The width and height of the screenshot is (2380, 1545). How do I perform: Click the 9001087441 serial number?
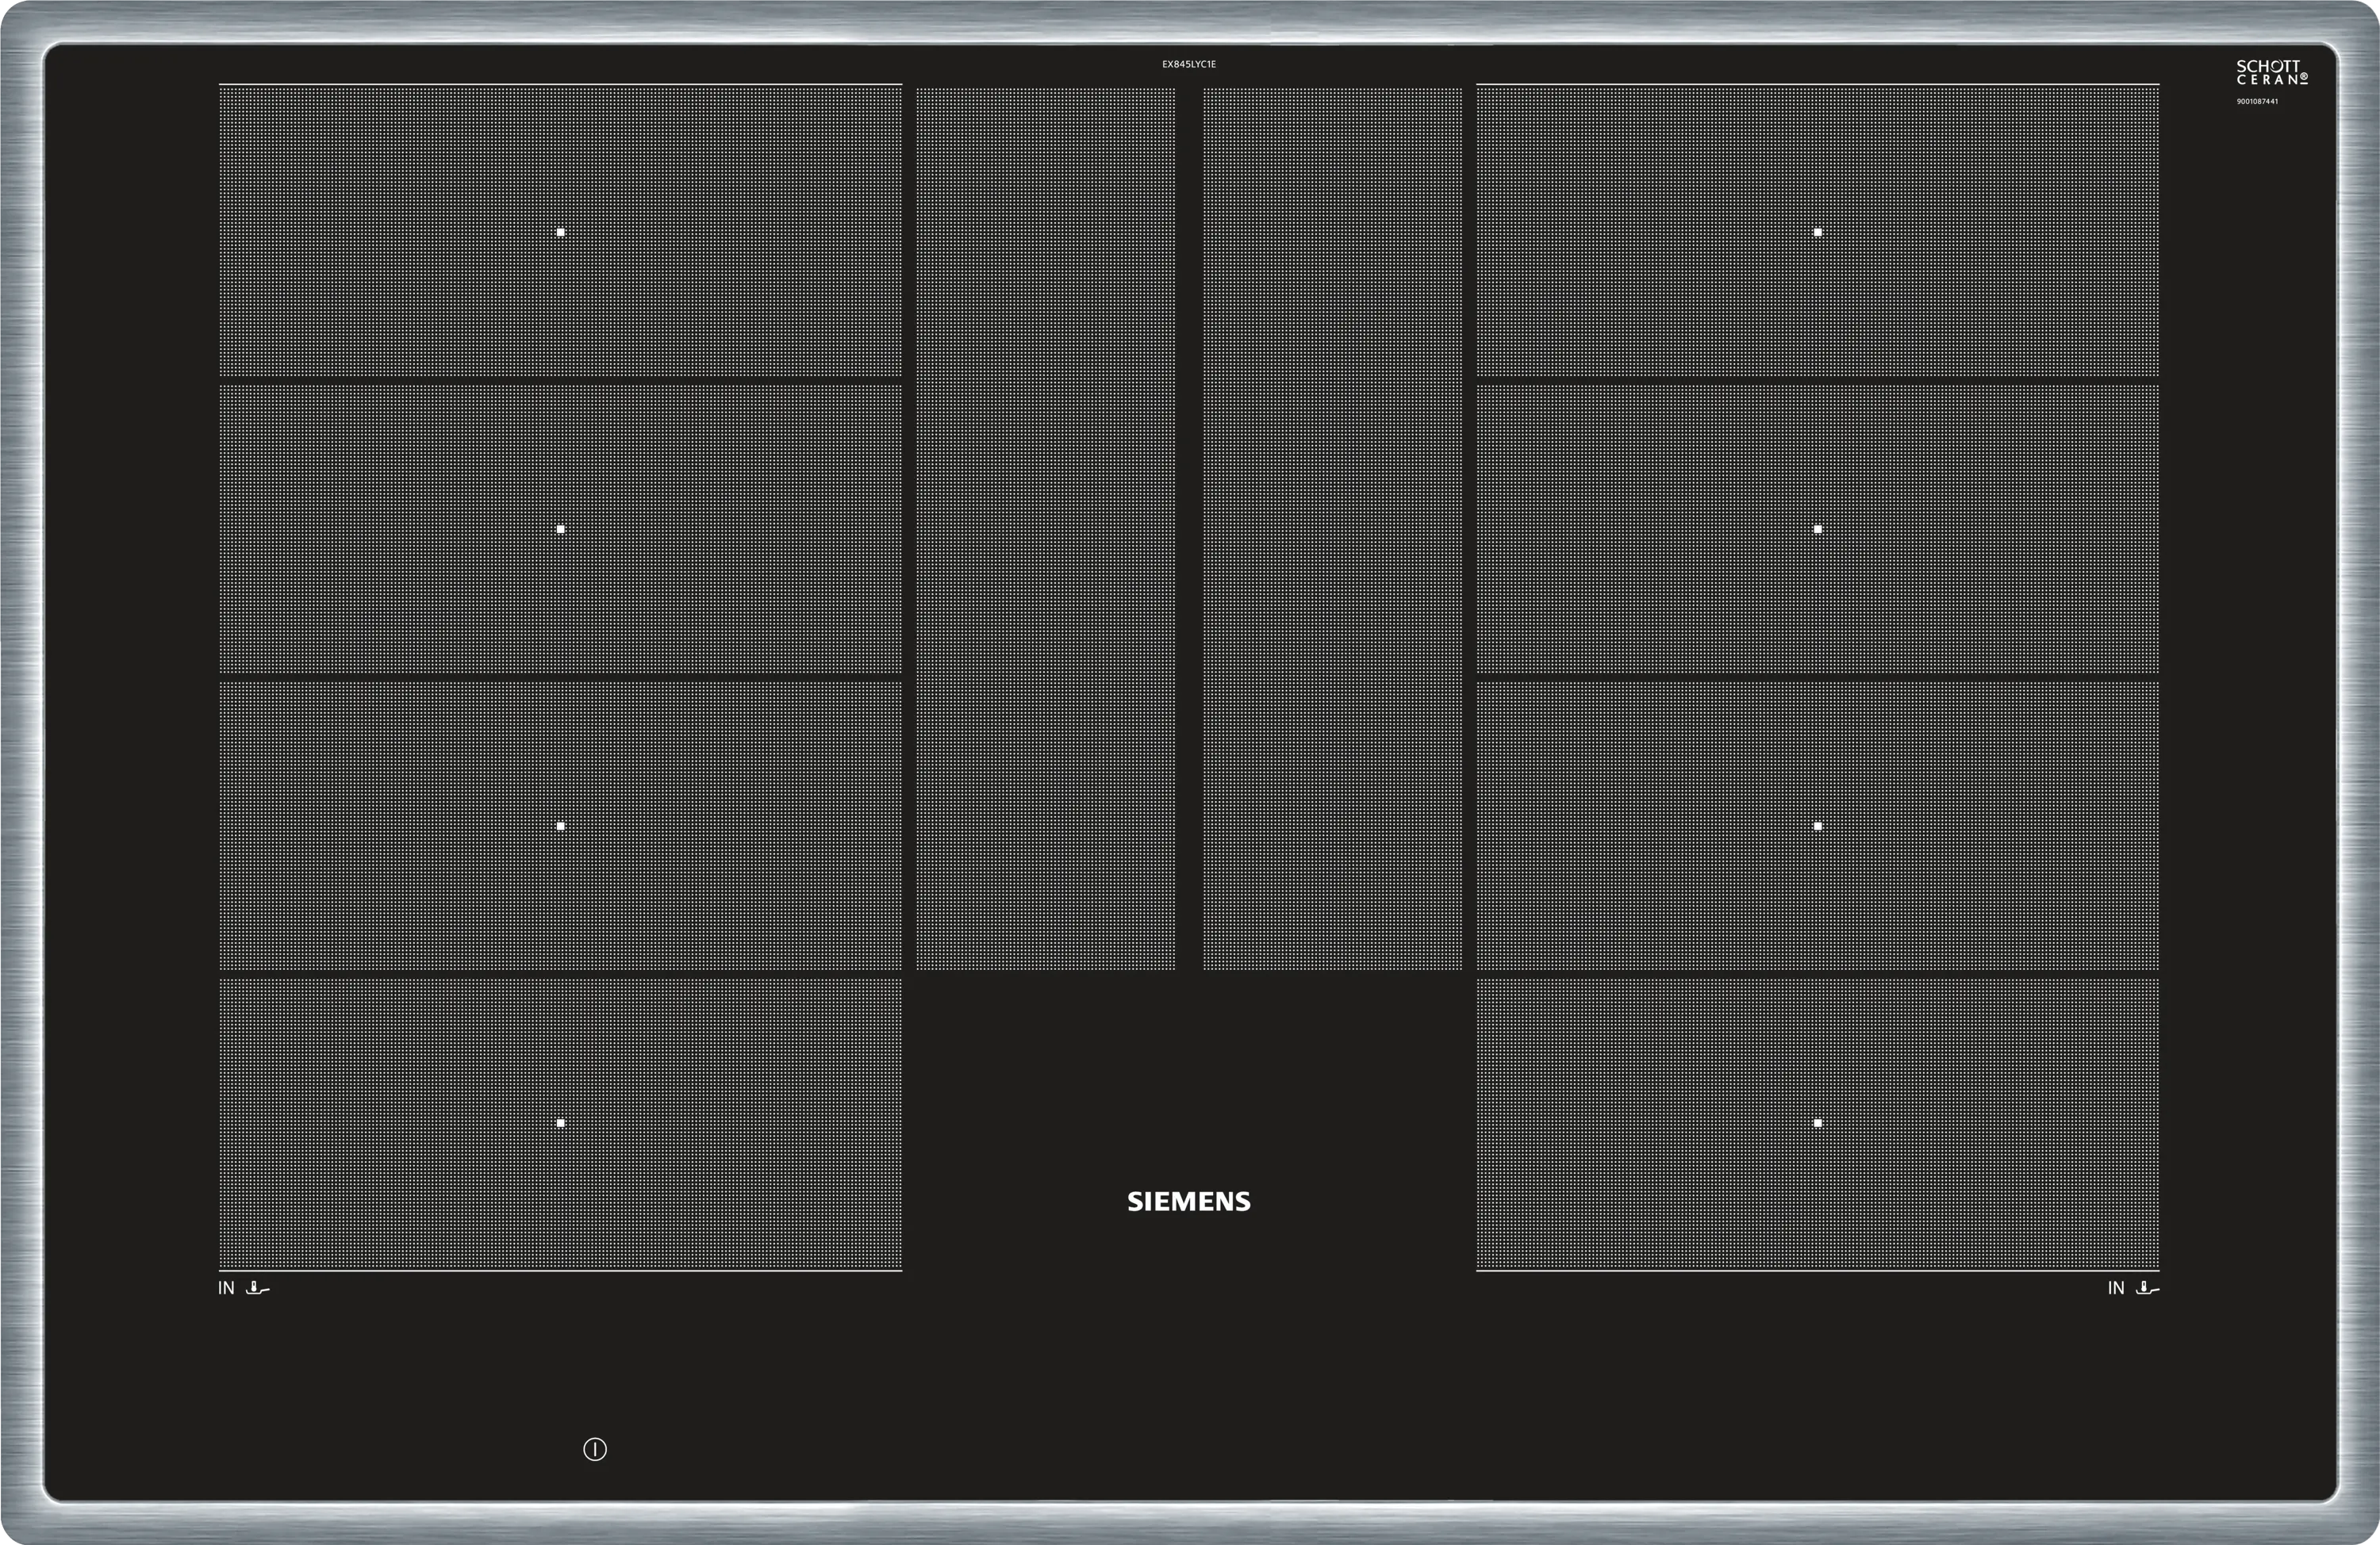pos(2257,102)
